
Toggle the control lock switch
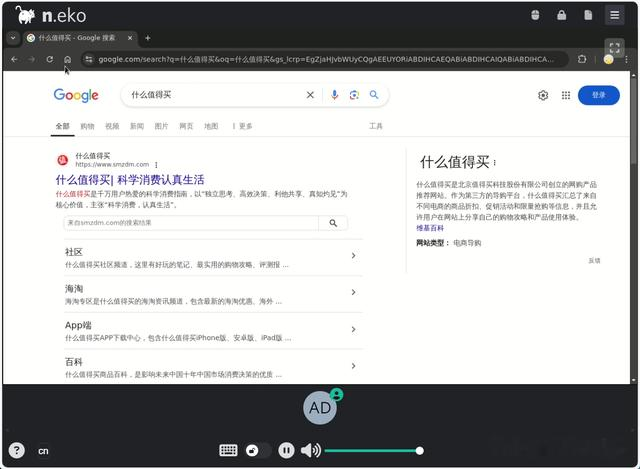point(258,451)
